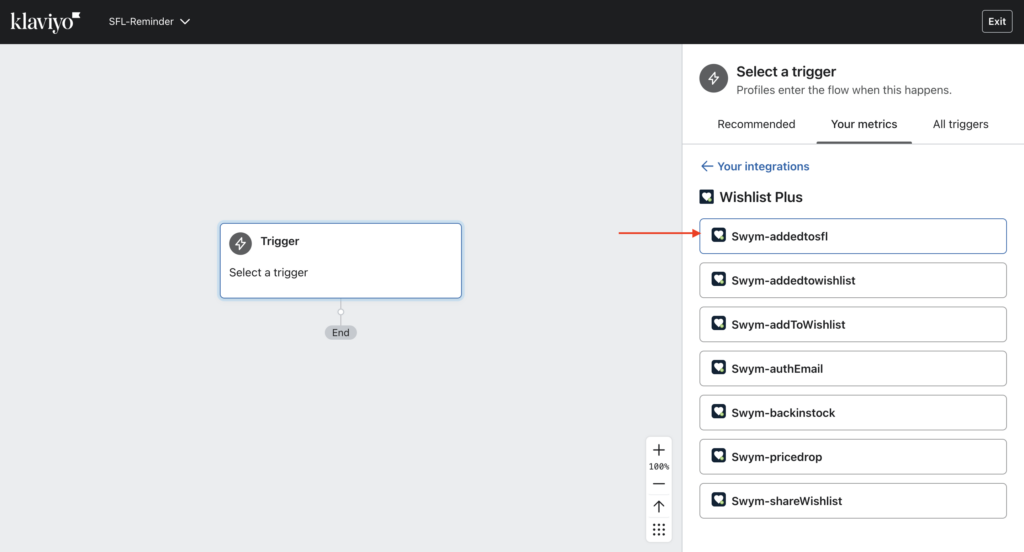Click the heart icon beside Swym-addedtowishlist
Screen dimensions: 1024x552
718,280
